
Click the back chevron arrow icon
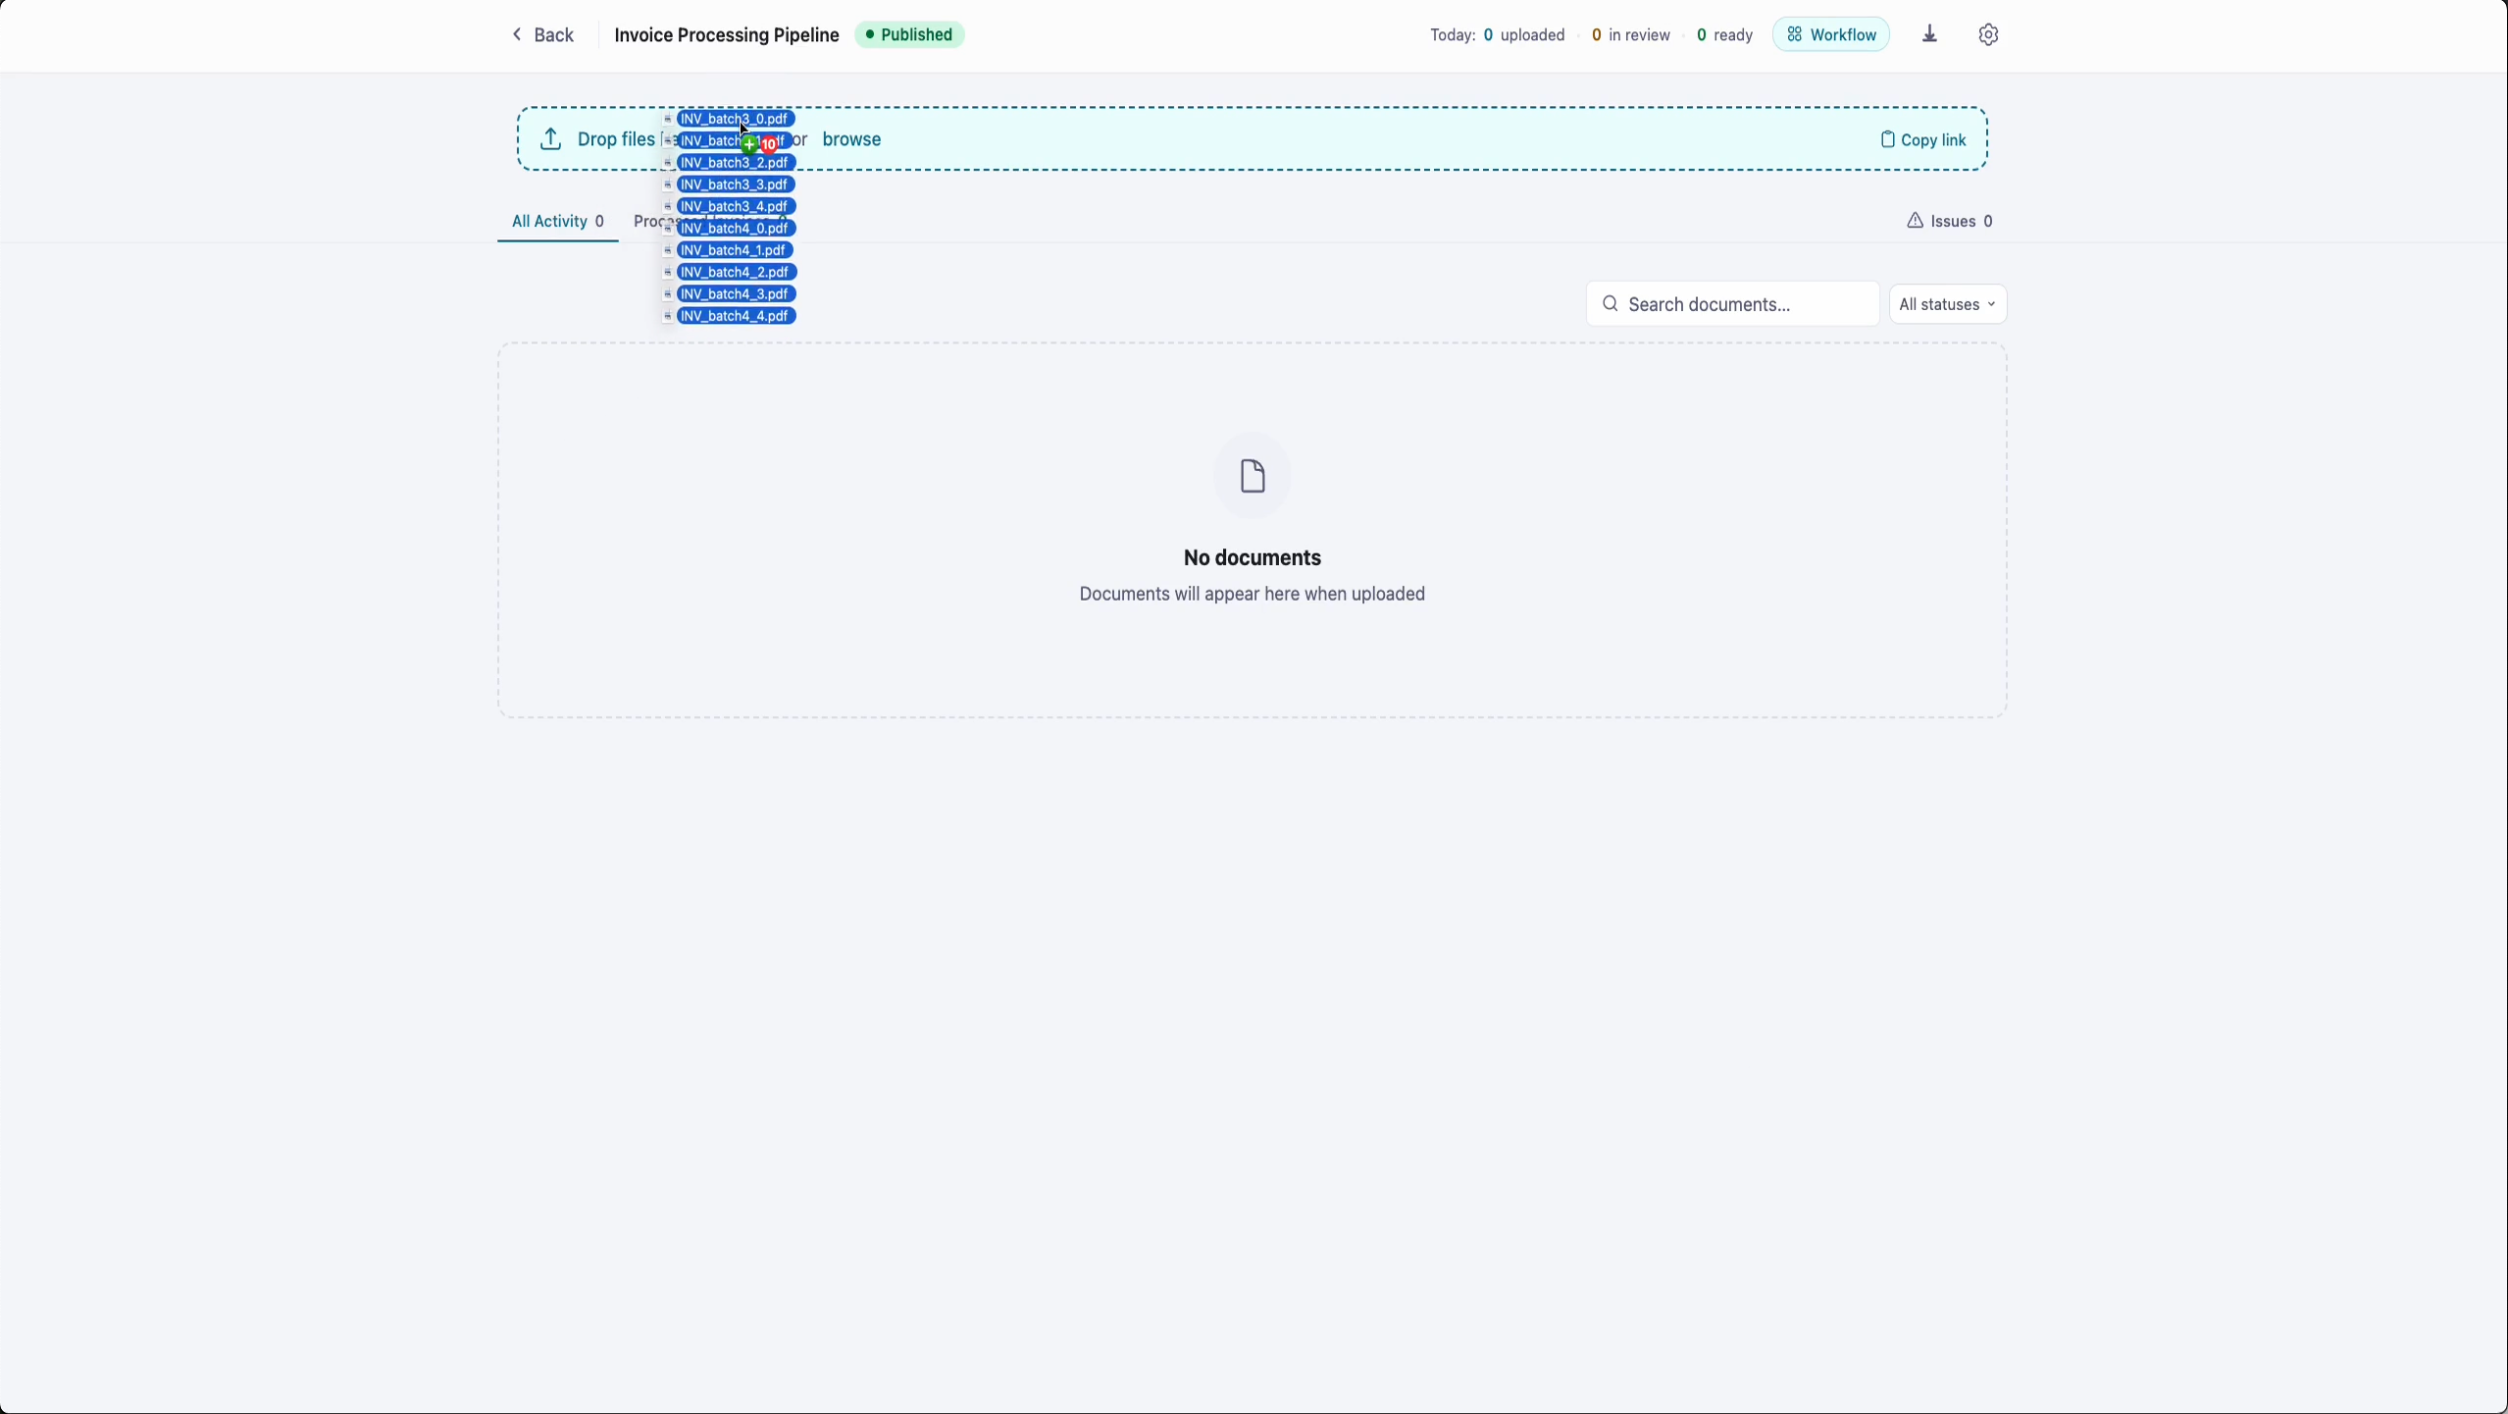click(x=517, y=35)
